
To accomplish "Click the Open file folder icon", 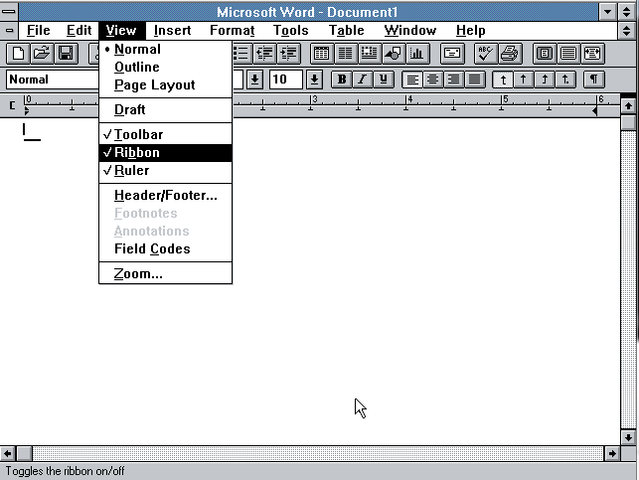I will [x=42, y=53].
